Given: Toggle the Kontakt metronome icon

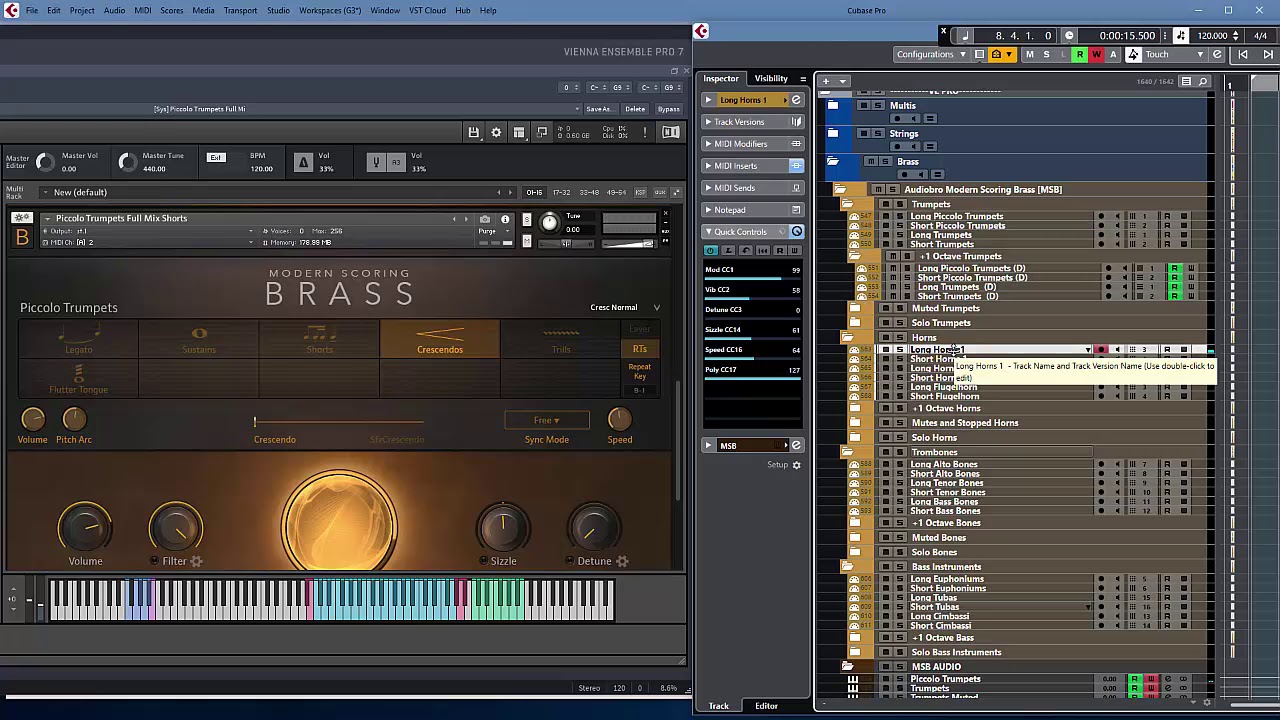Looking at the screenshot, I should [303, 162].
